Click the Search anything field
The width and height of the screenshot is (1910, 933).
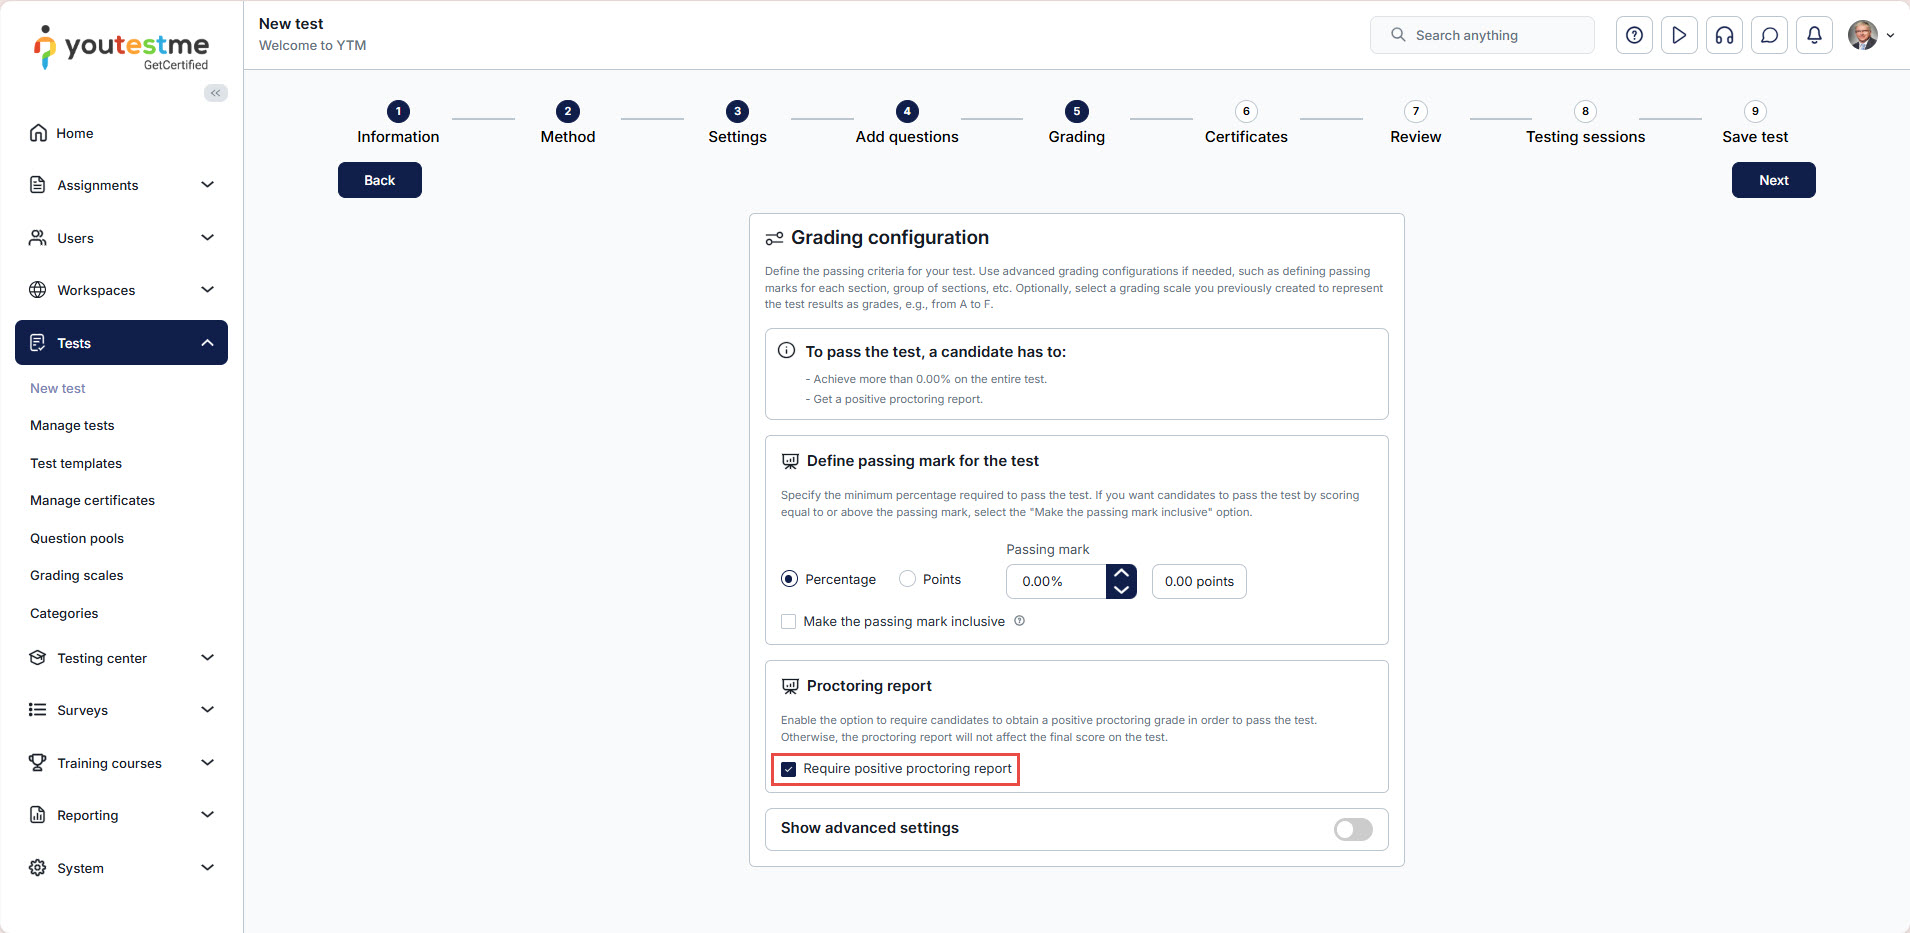click(x=1482, y=35)
